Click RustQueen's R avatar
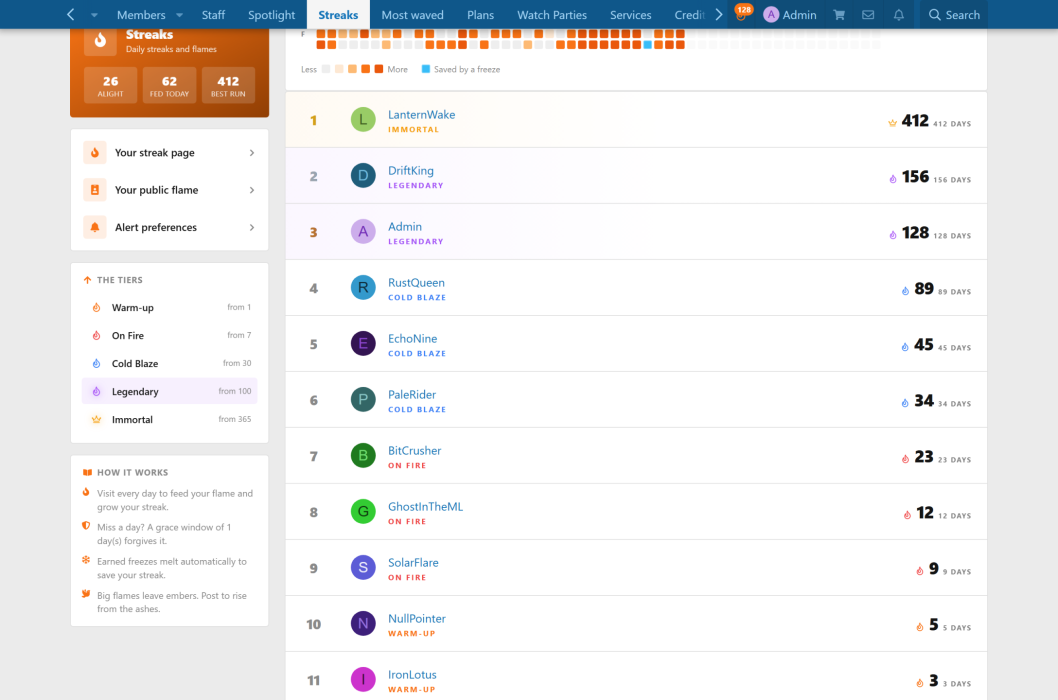This screenshot has height=700, width=1058. click(x=363, y=288)
